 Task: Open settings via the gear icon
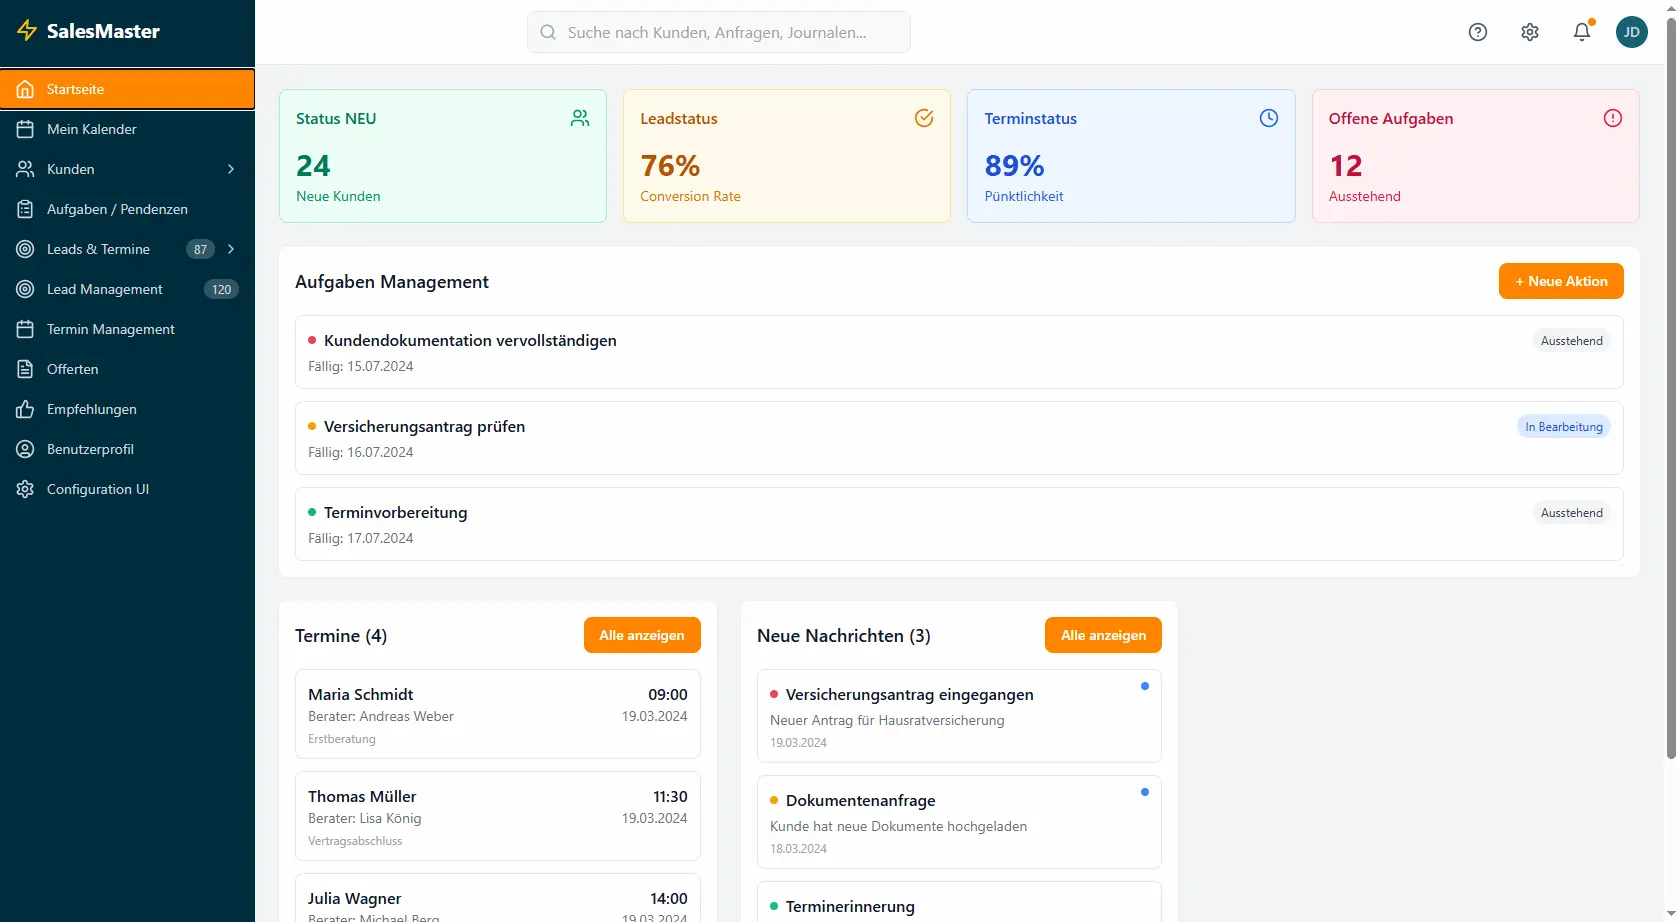(1529, 32)
